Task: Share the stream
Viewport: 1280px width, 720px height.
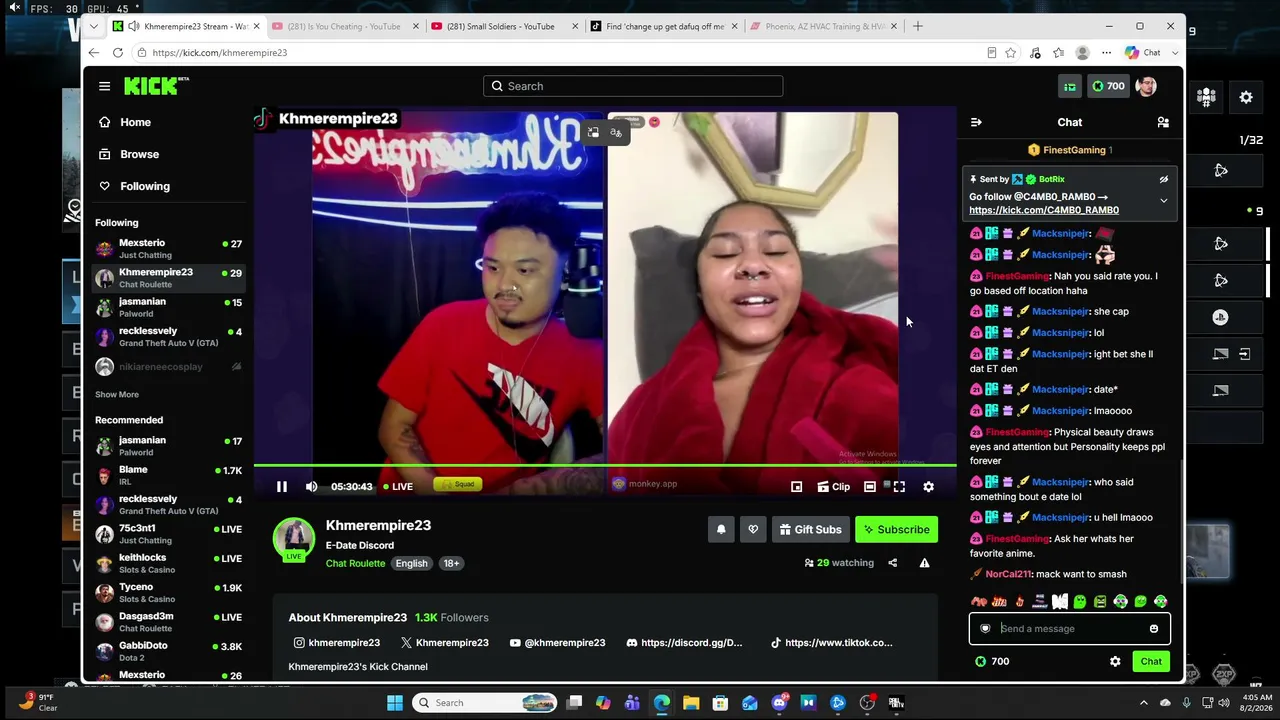Action: coord(893,563)
